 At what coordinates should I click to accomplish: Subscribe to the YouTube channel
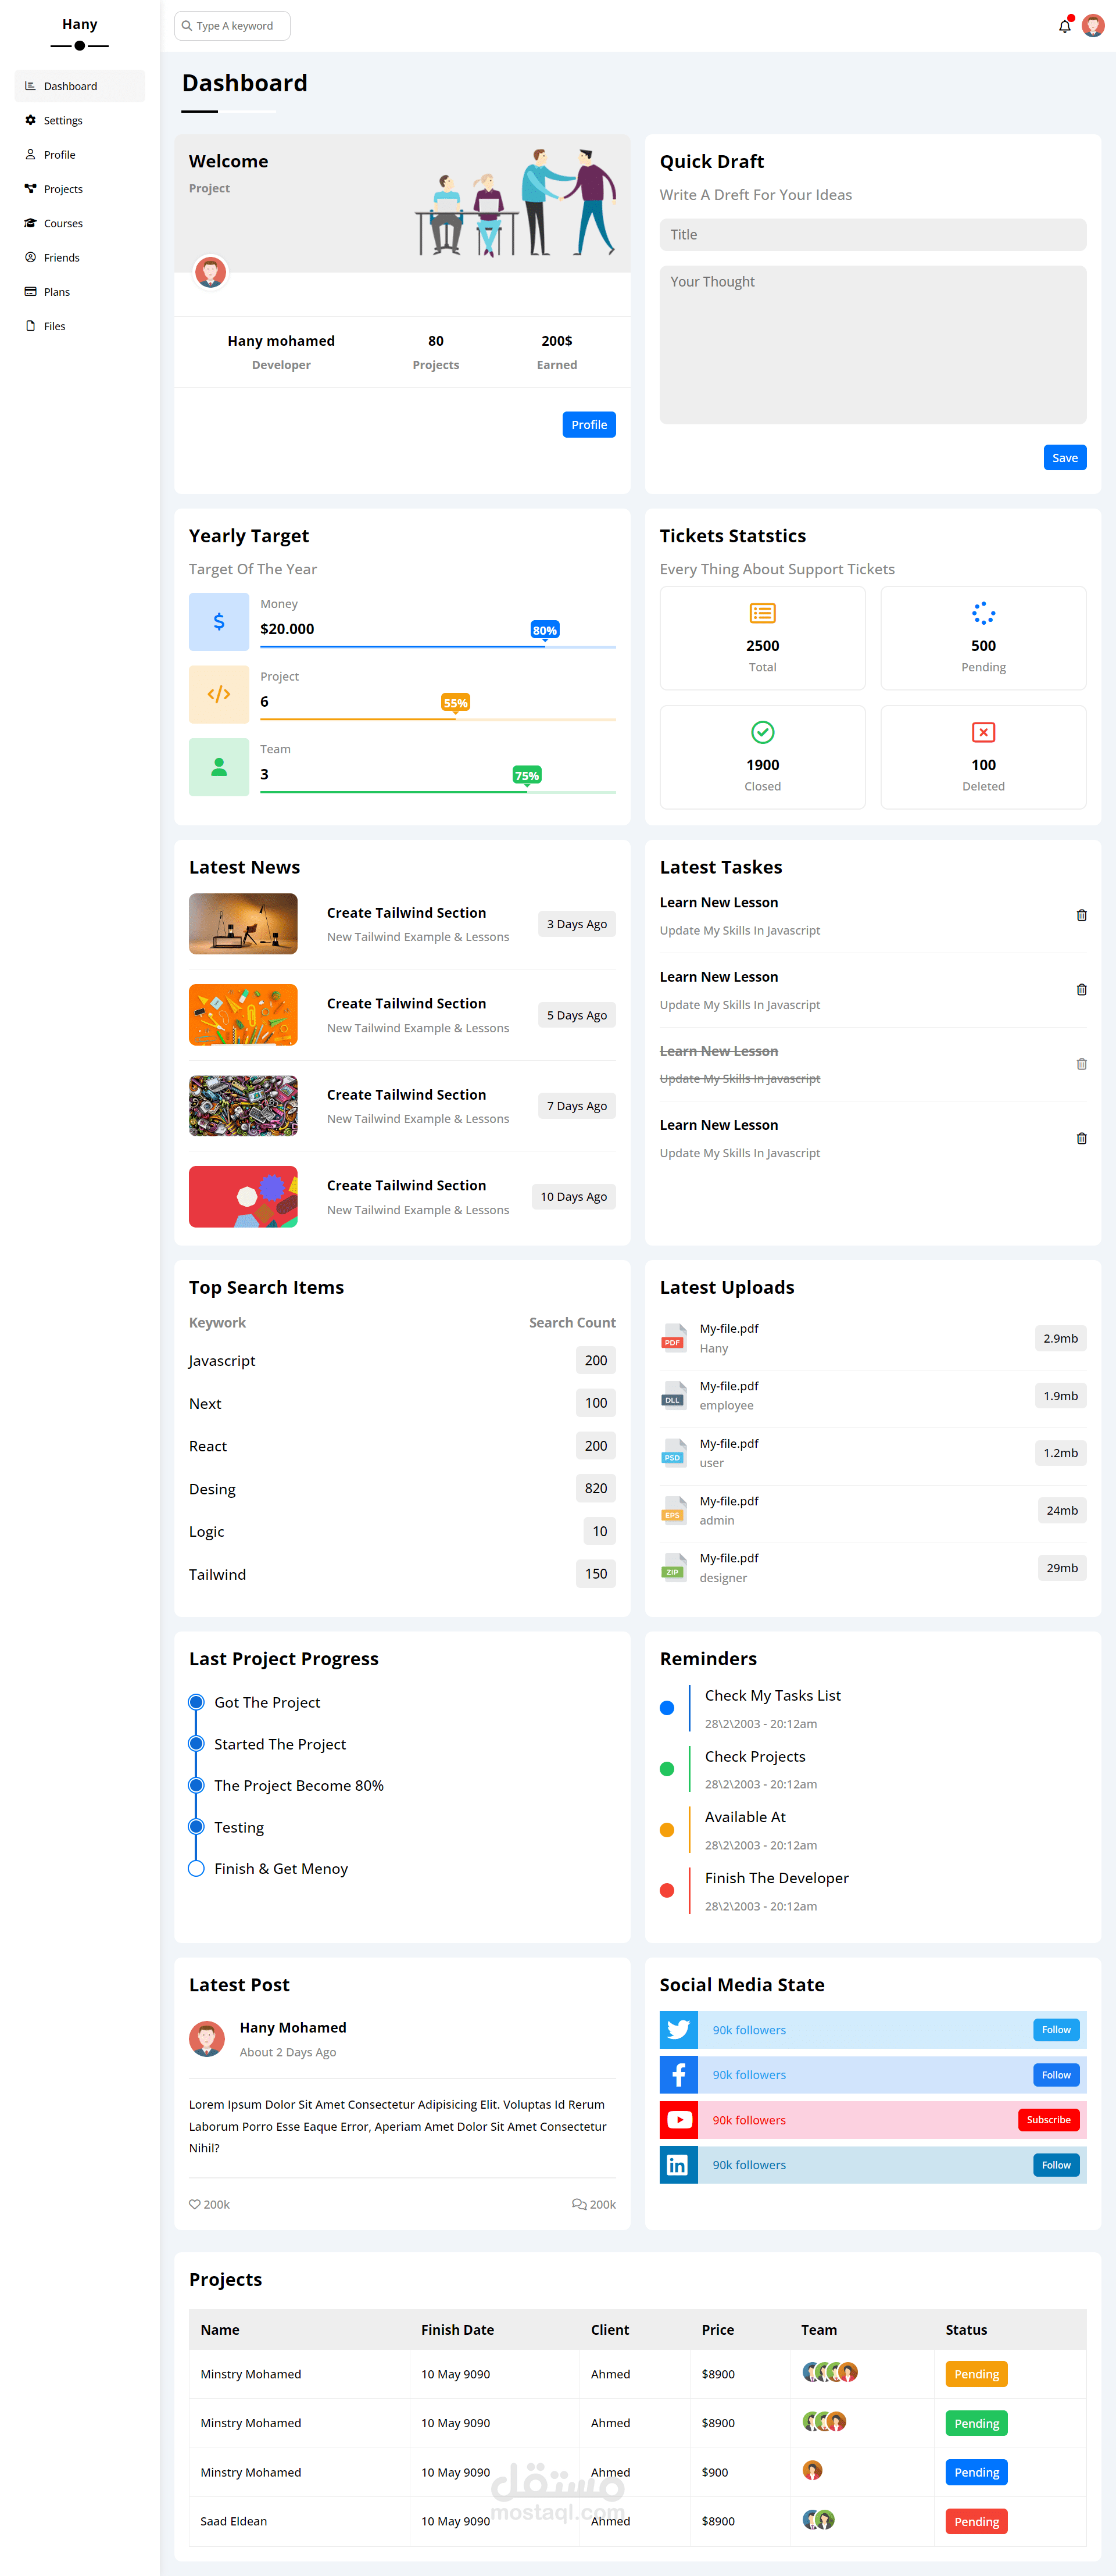point(1048,2120)
